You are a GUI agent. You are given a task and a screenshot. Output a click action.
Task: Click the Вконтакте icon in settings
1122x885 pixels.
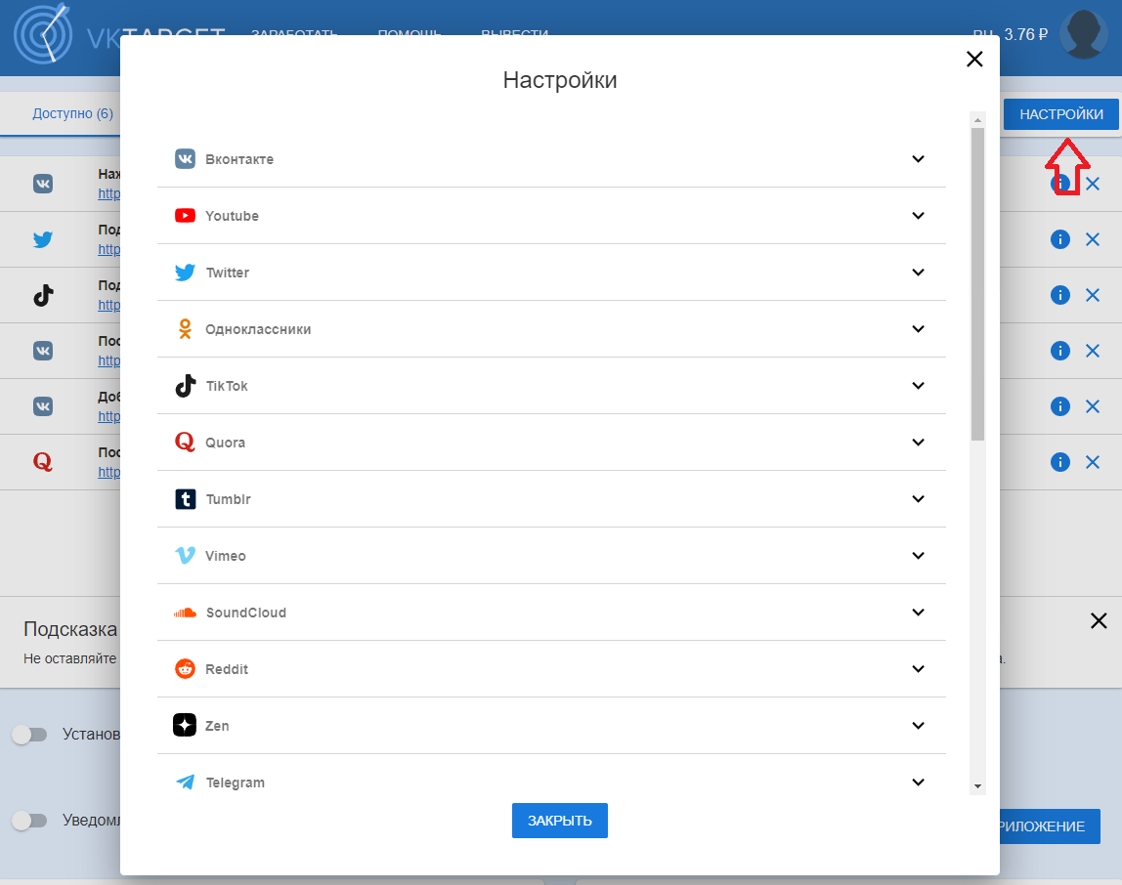pyautogui.click(x=185, y=159)
